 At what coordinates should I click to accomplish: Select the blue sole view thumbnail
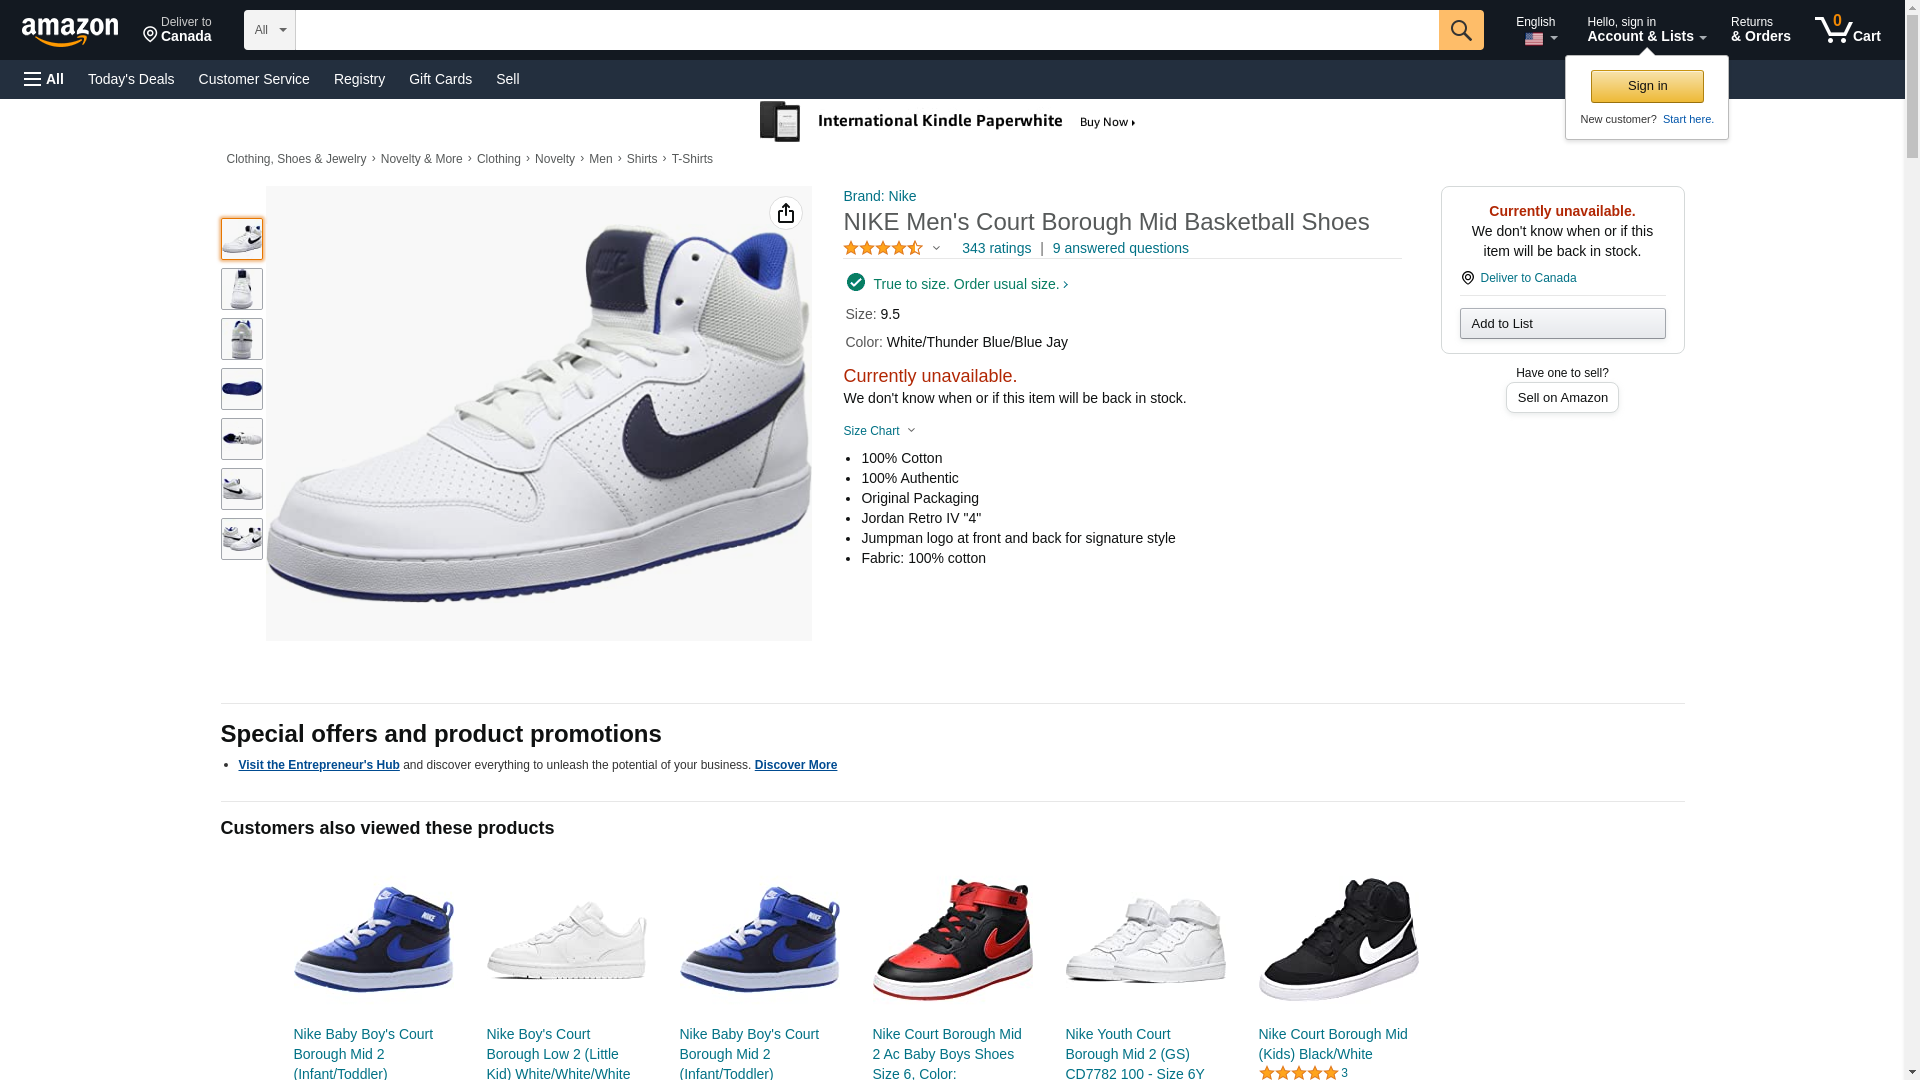pos(242,389)
